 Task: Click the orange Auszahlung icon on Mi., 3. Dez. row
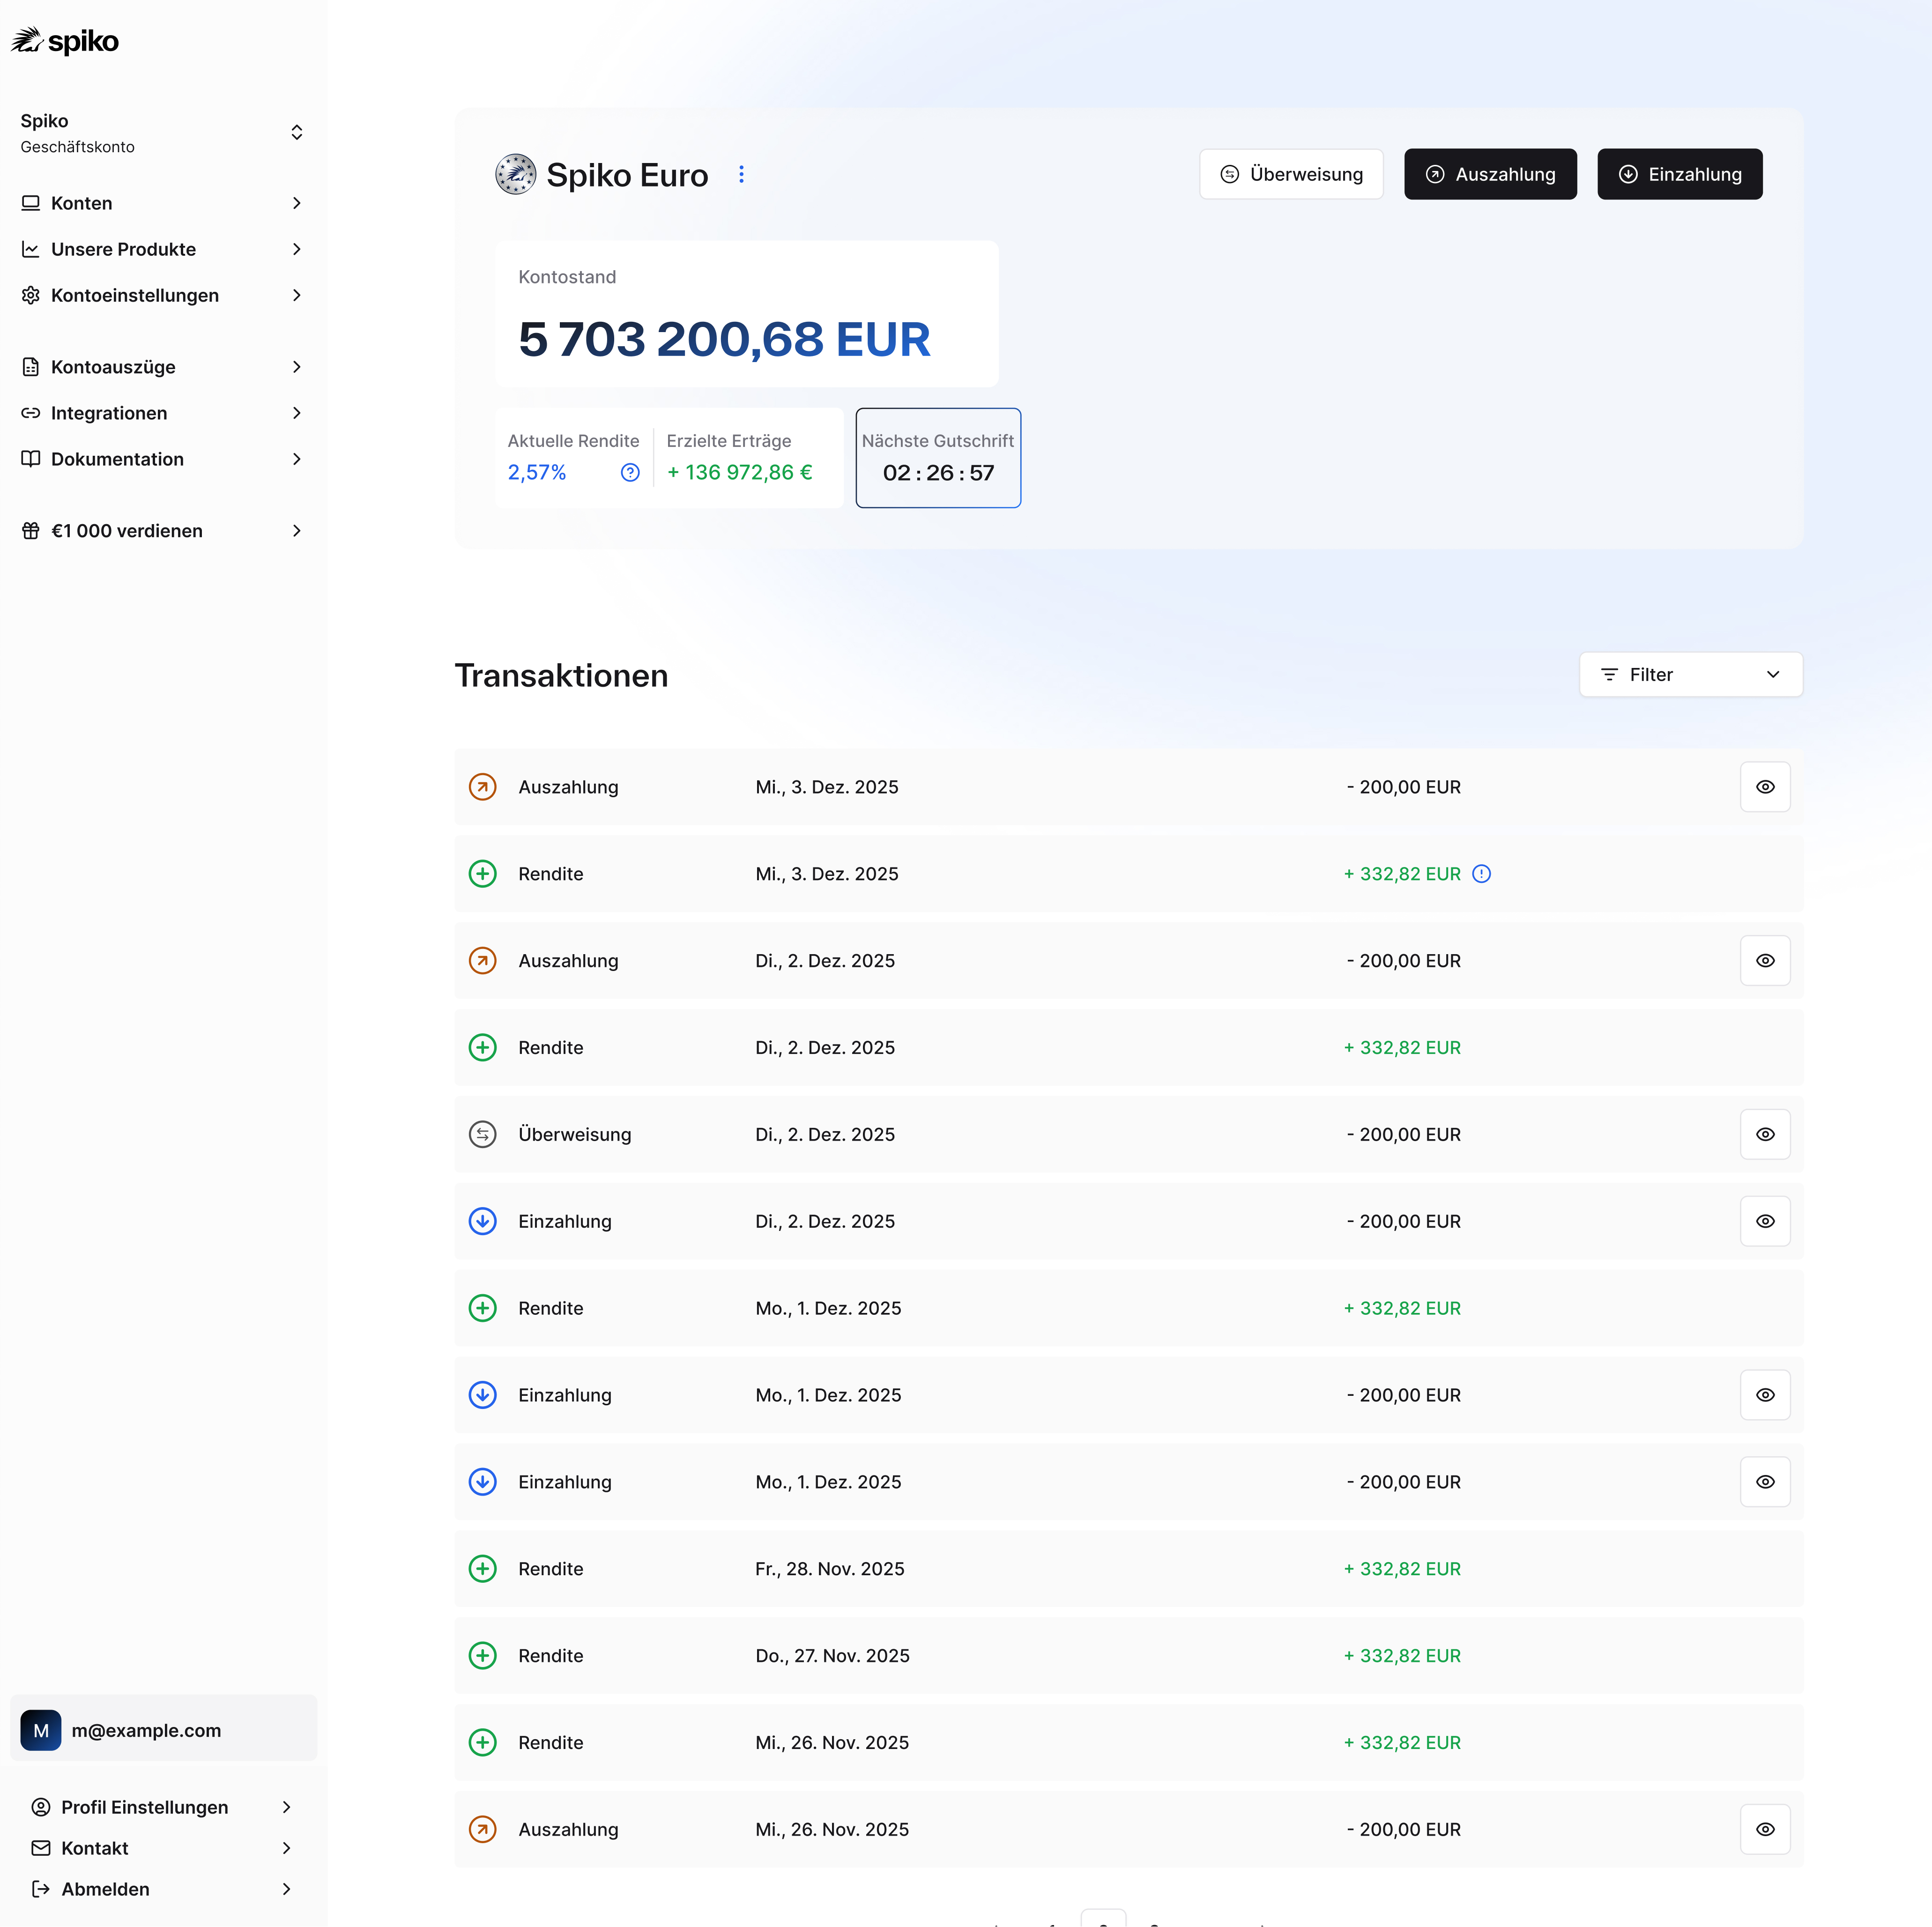click(483, 787)
